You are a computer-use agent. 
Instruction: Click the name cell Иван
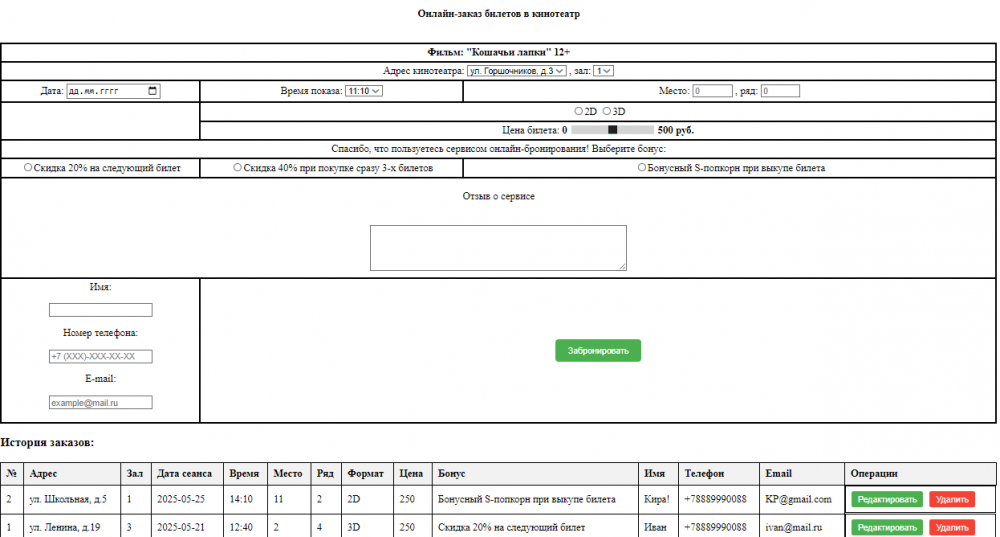[658, 527]
